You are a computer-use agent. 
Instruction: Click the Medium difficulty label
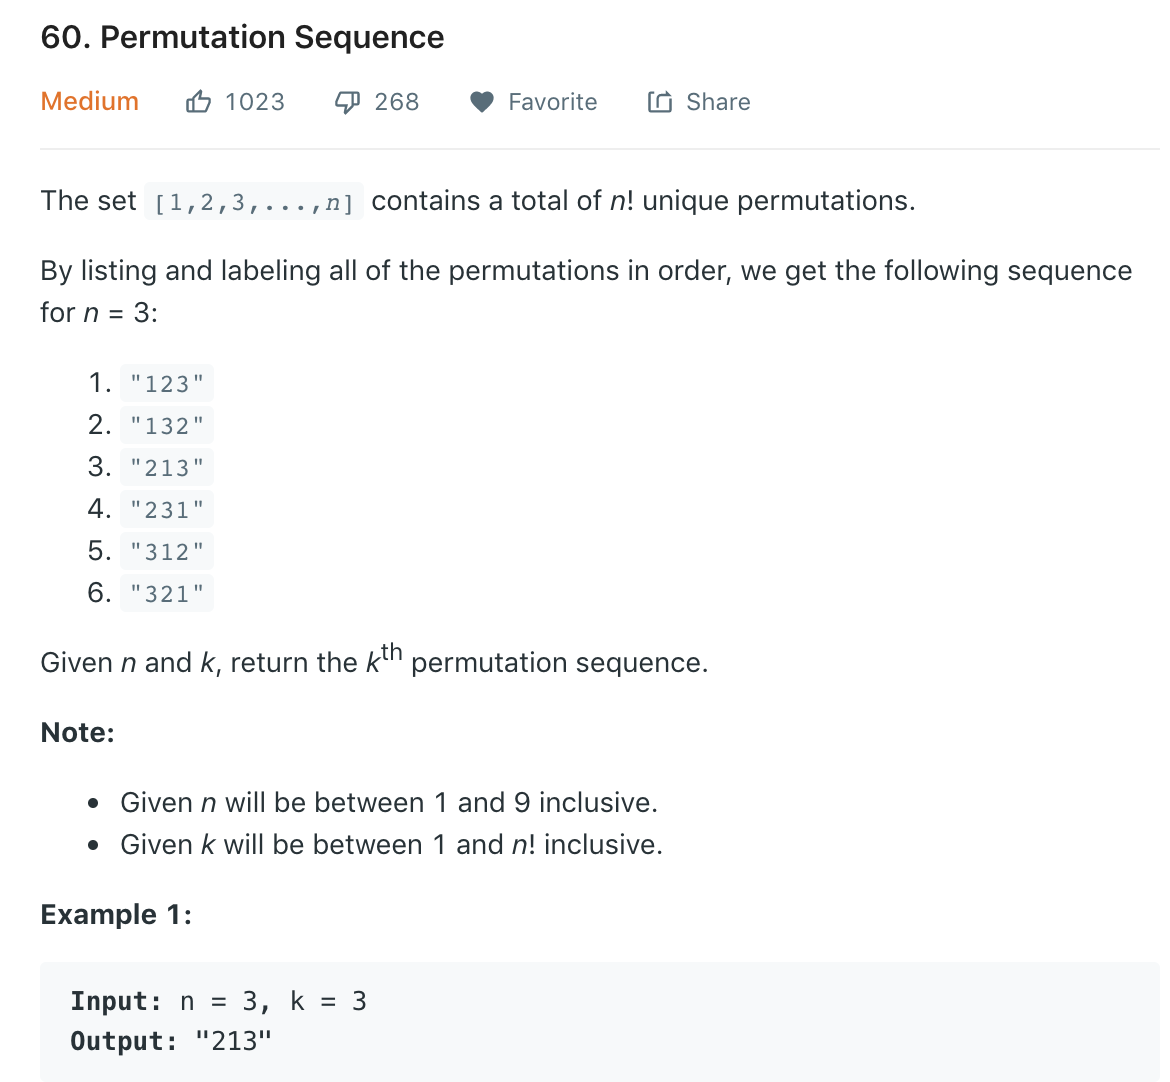click(90, 102)
